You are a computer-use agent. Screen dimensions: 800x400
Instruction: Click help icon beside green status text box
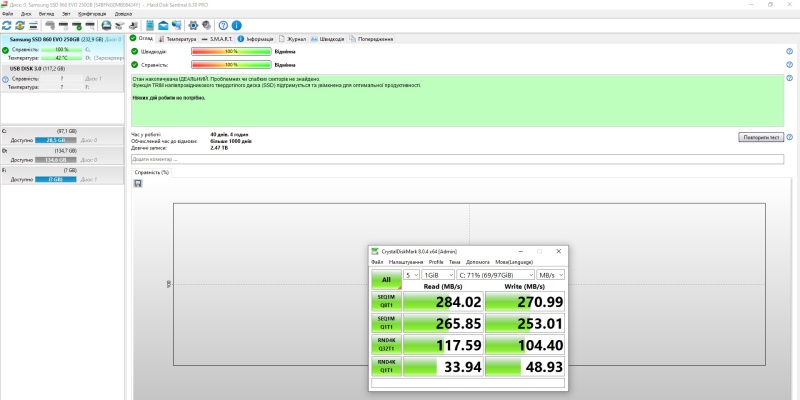(789, 78)
